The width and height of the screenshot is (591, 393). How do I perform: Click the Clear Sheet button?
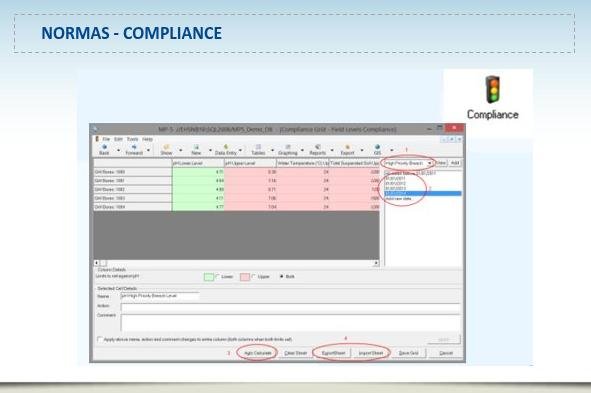point(296,353)
